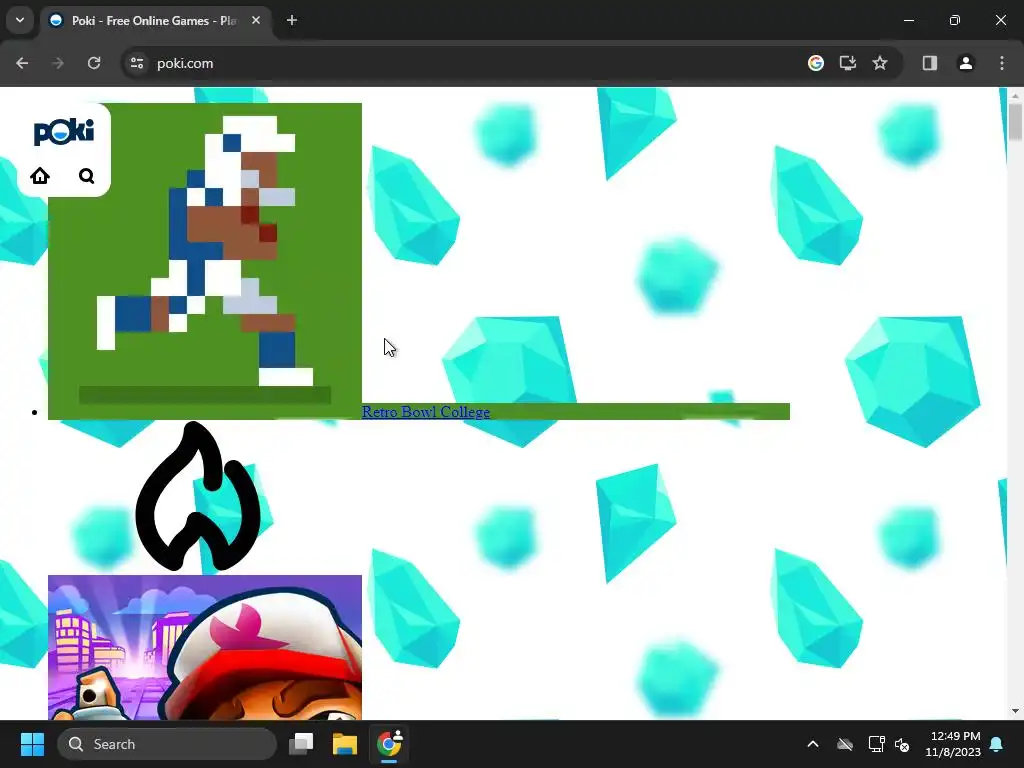Open the notifications bell
This screenshot has width=1024, height=768.
[x=997, y=744]
